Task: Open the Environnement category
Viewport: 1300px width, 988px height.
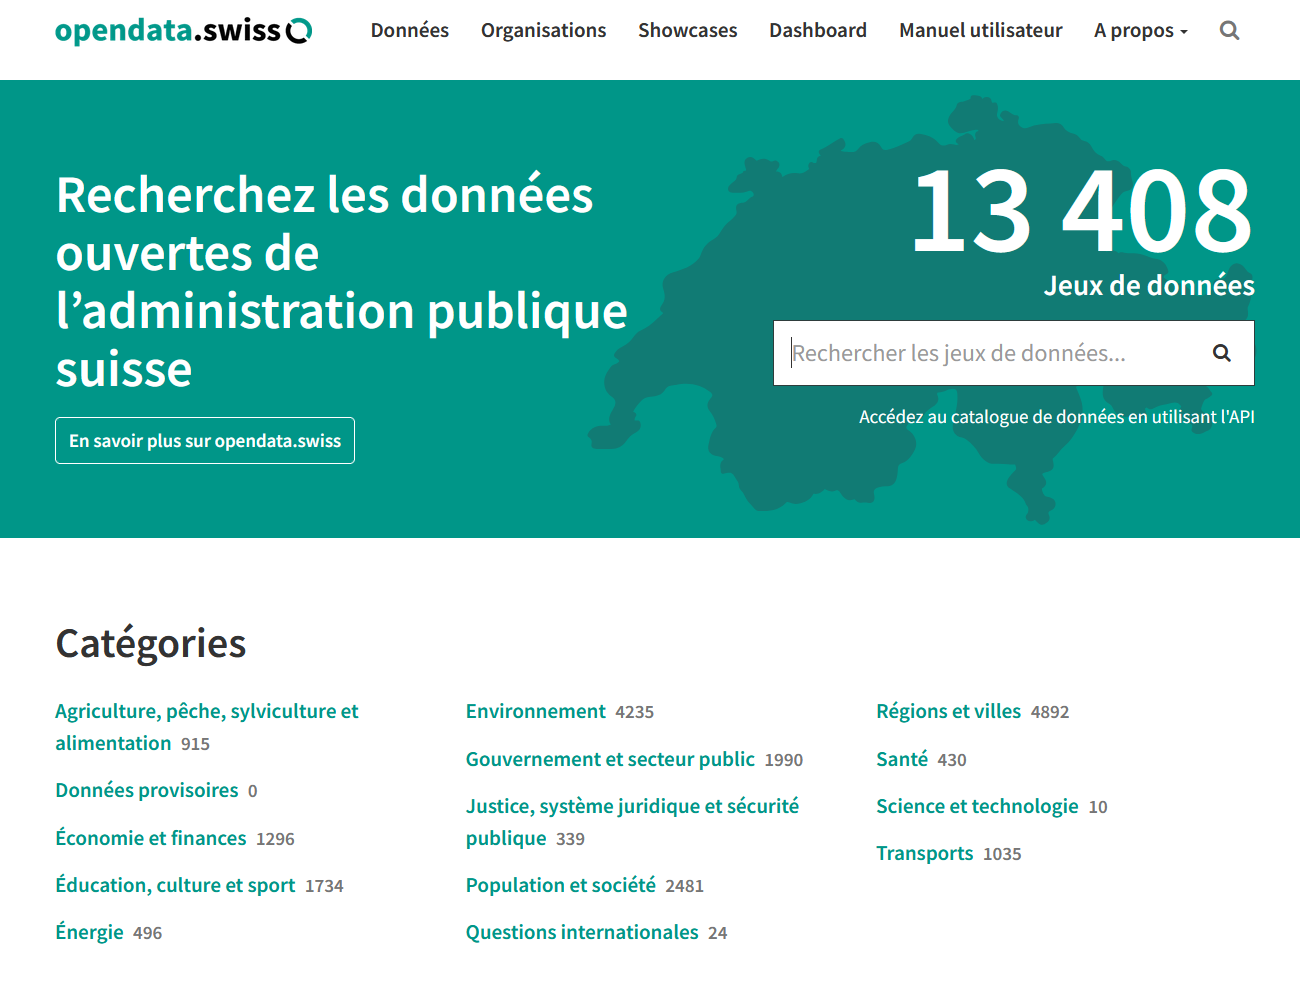Action: point(536,711)
